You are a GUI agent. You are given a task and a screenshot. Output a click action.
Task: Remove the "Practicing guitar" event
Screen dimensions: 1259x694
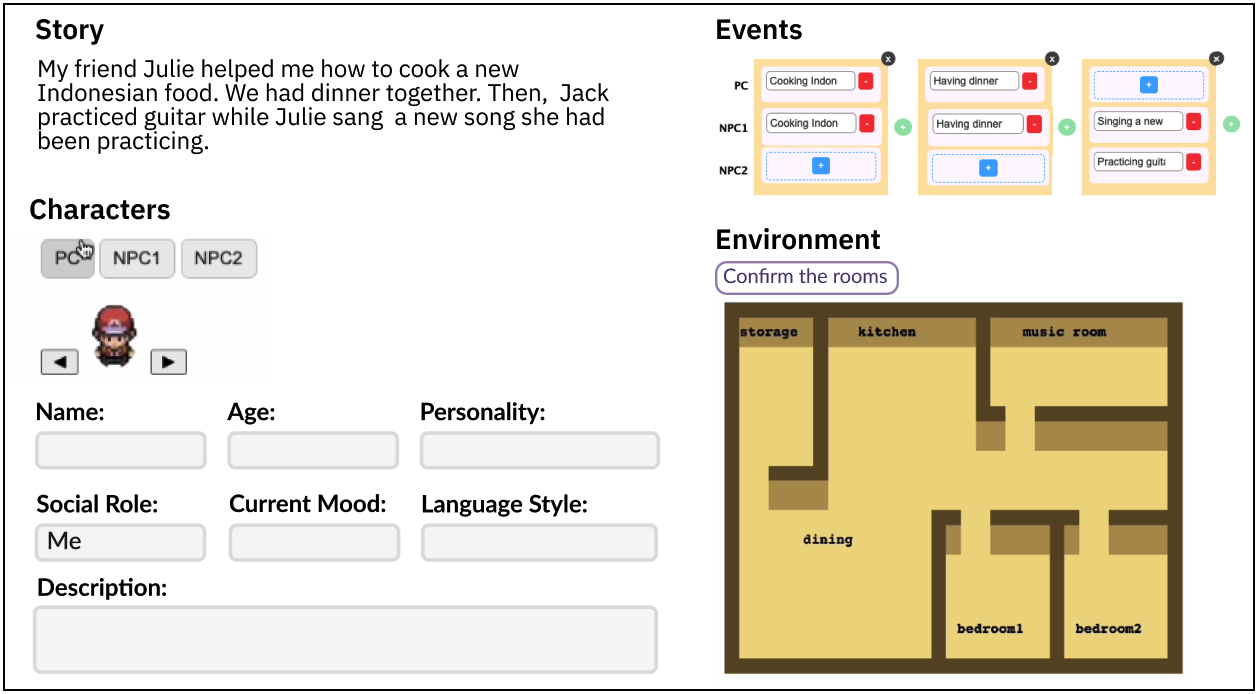click(x=1193, y=161)
